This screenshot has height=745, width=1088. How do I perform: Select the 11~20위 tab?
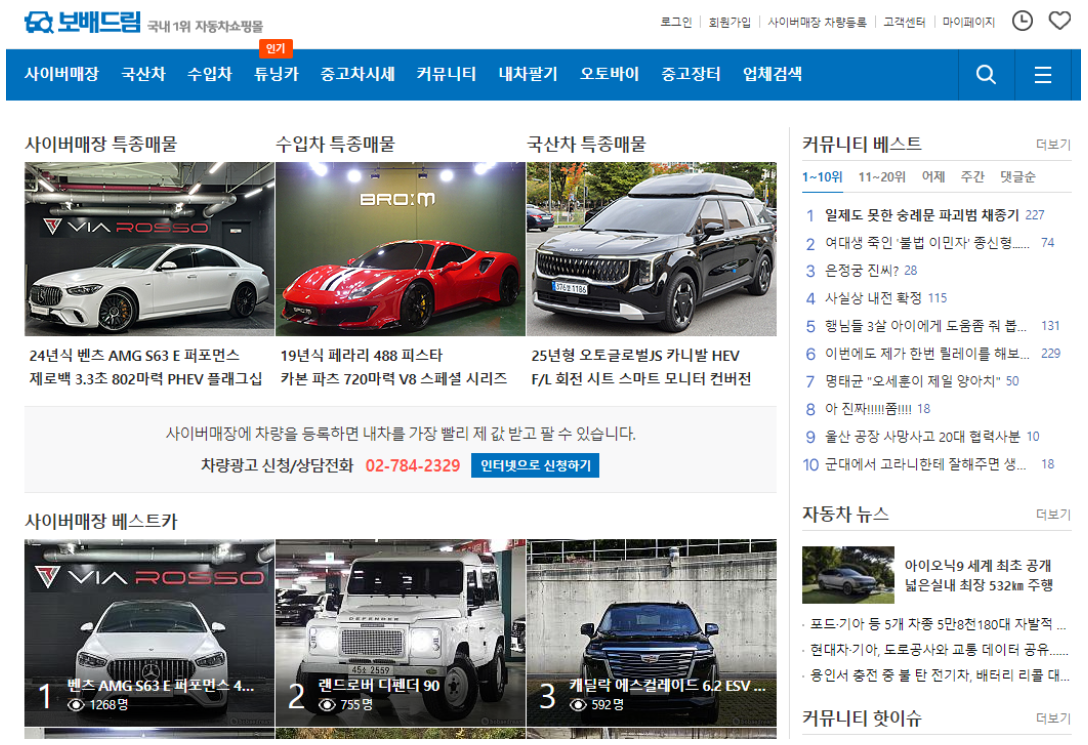(x=882, y=177)
